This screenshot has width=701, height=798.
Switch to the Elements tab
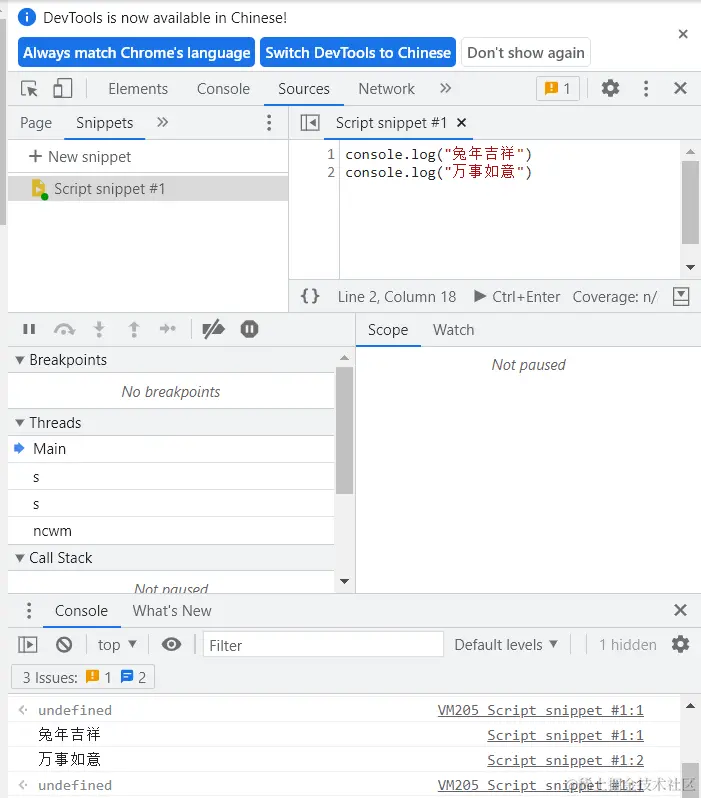click(x=138, y=89)
